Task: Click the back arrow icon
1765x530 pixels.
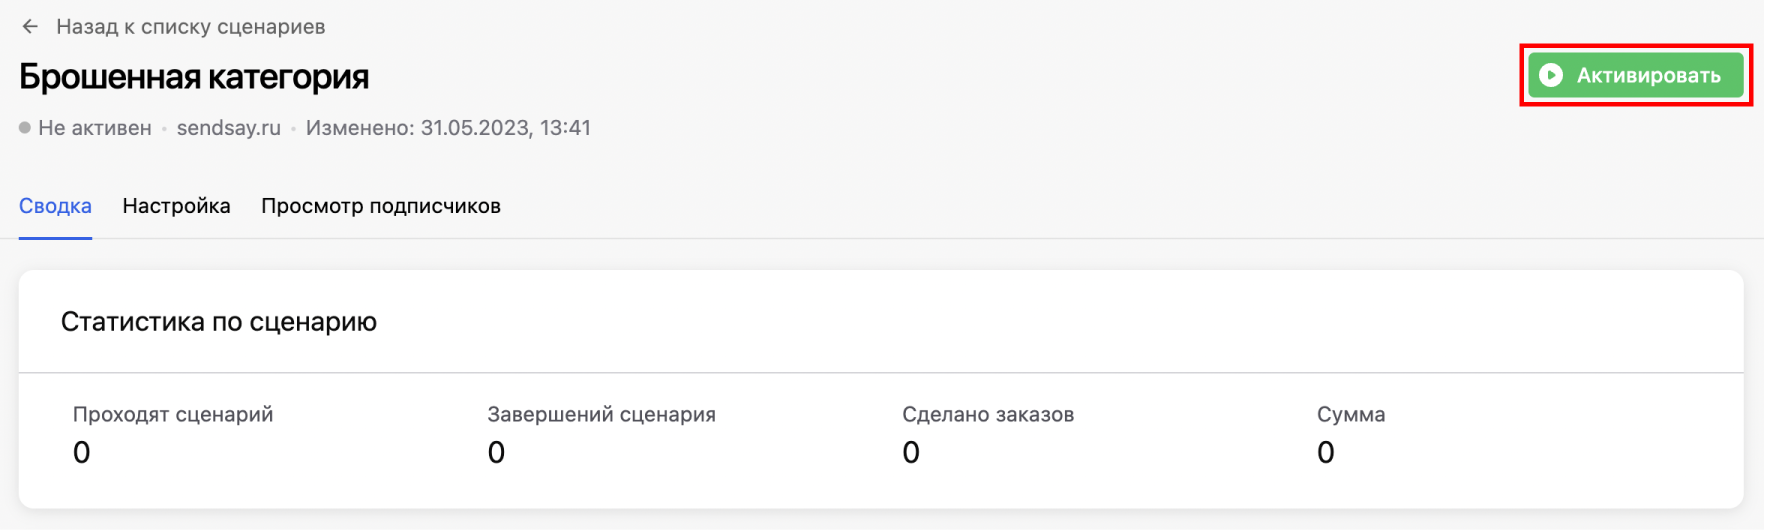Action: tap(30, 27)
